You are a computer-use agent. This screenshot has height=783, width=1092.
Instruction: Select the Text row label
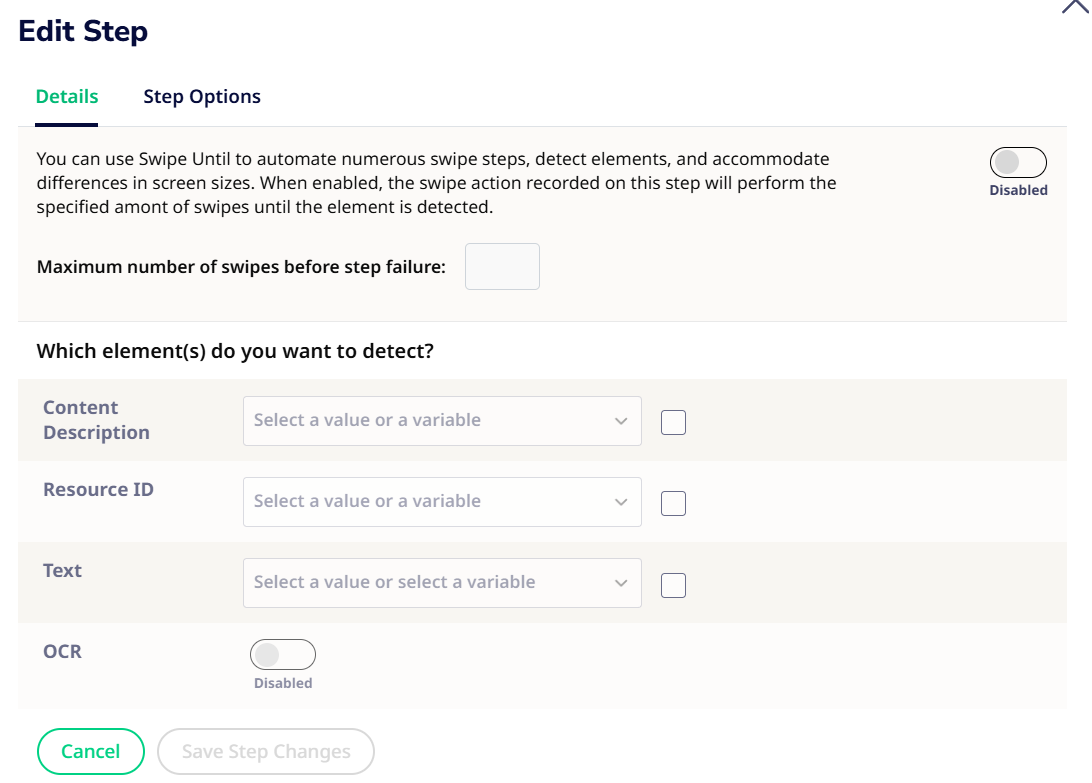pyautogui.click(x=62, y=570)
